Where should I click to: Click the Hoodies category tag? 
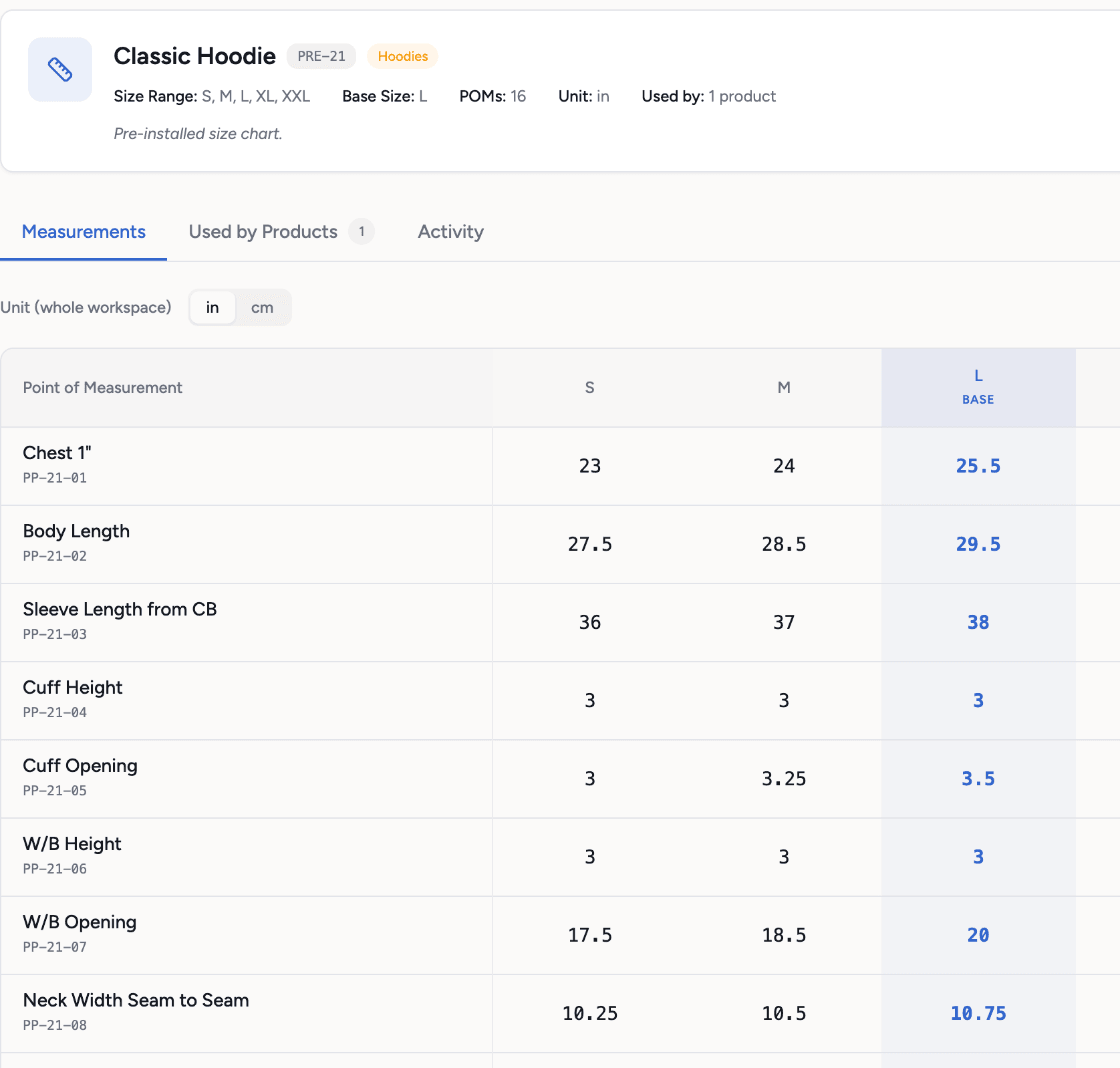tap(403, 56)
